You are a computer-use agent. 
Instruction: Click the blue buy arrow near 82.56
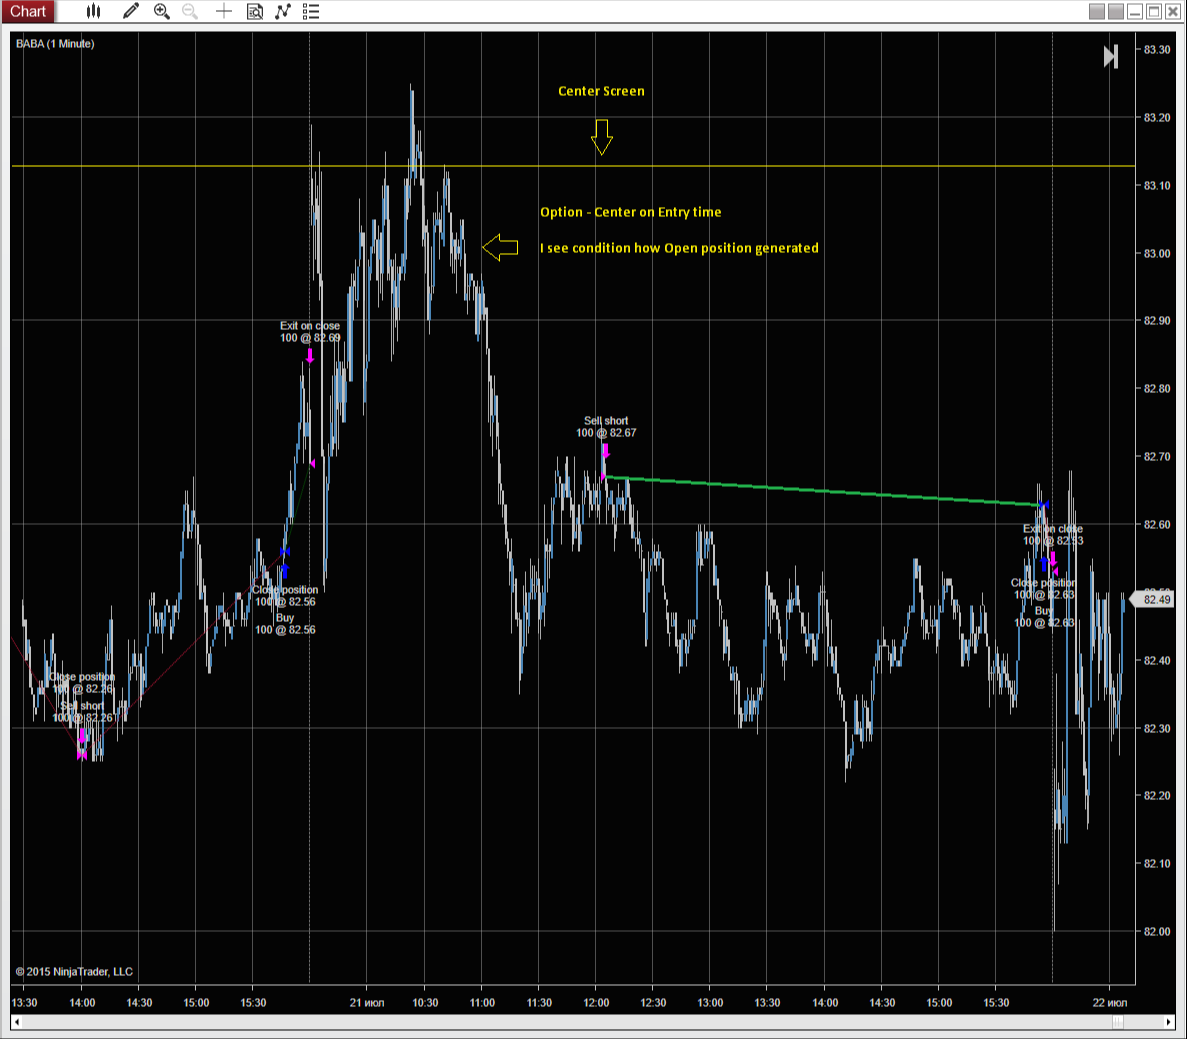click(x=285, y=571)
